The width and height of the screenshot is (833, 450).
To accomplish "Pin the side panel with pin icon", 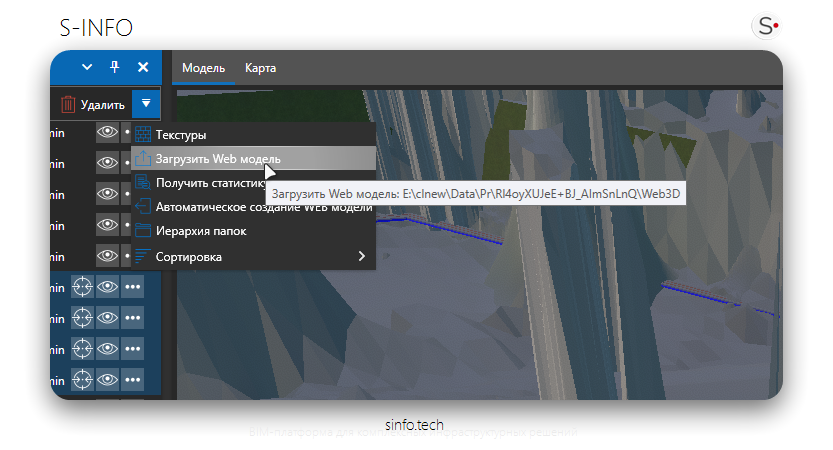I will pyautogui.click(x=114, y=67).
